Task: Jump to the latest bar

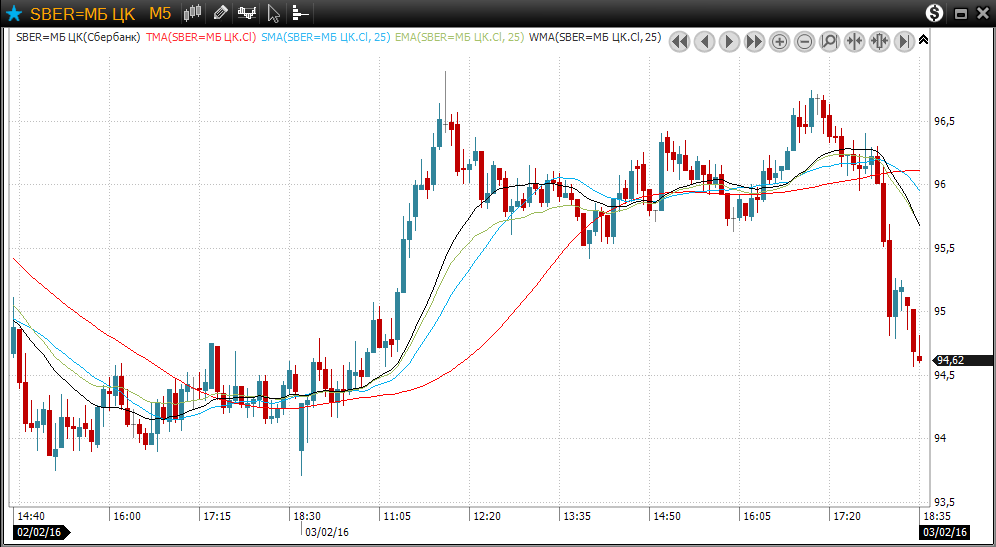Action: coord(904,41)
